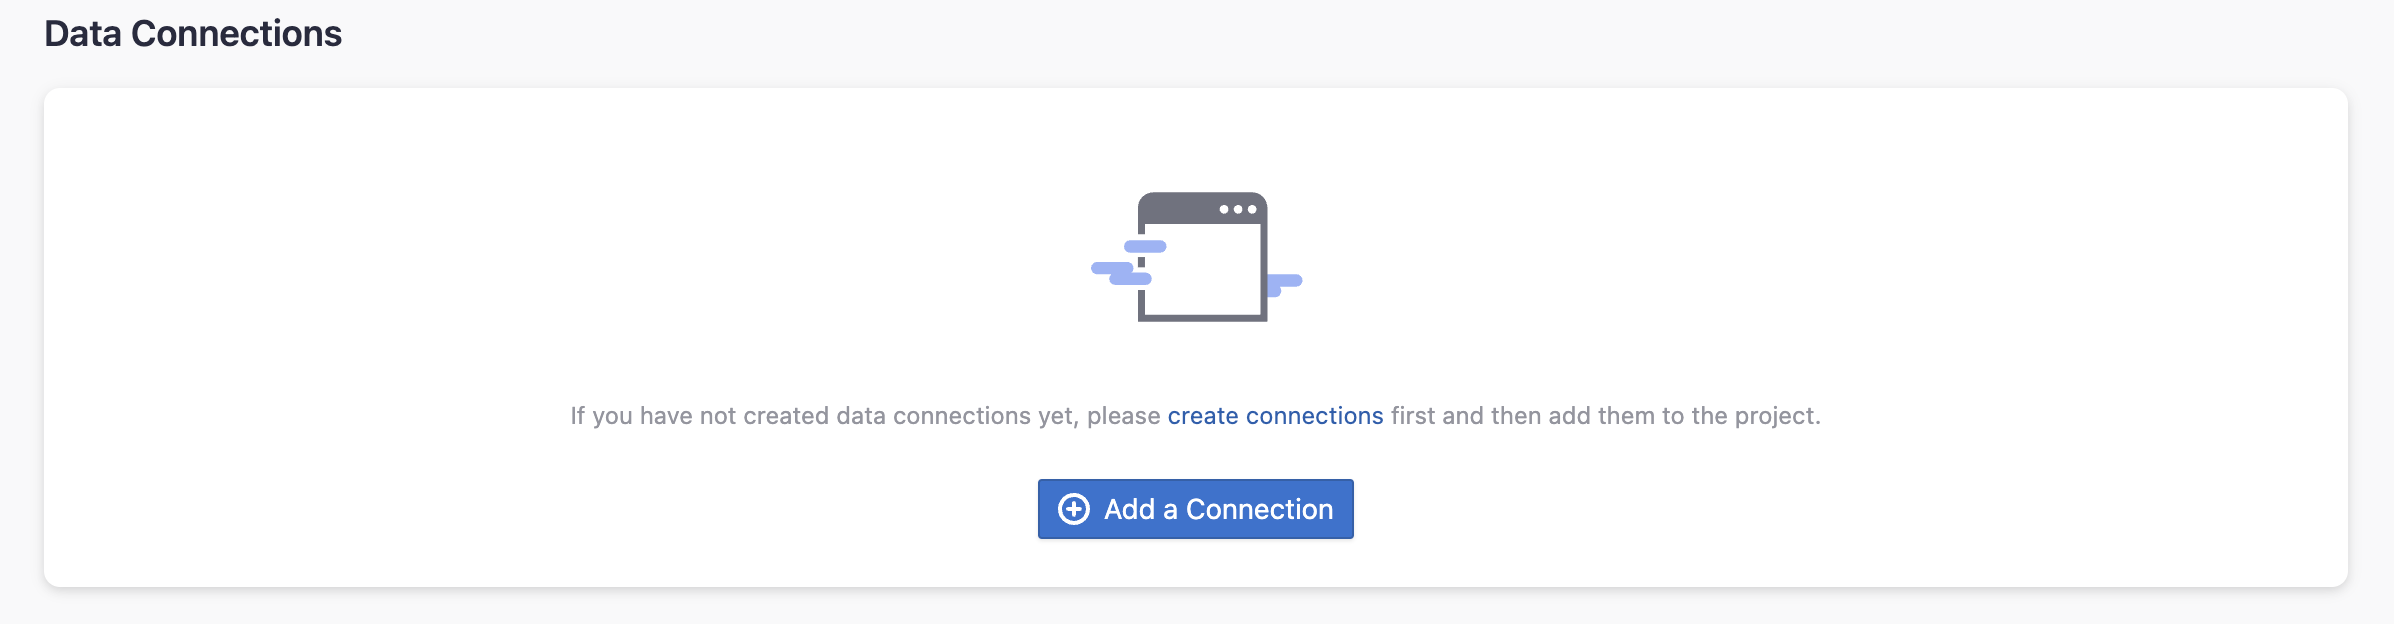Click the three dots on the illustration window
Screen dimensions: 2394x624
pyautogui.click(x=1237, y=209)
